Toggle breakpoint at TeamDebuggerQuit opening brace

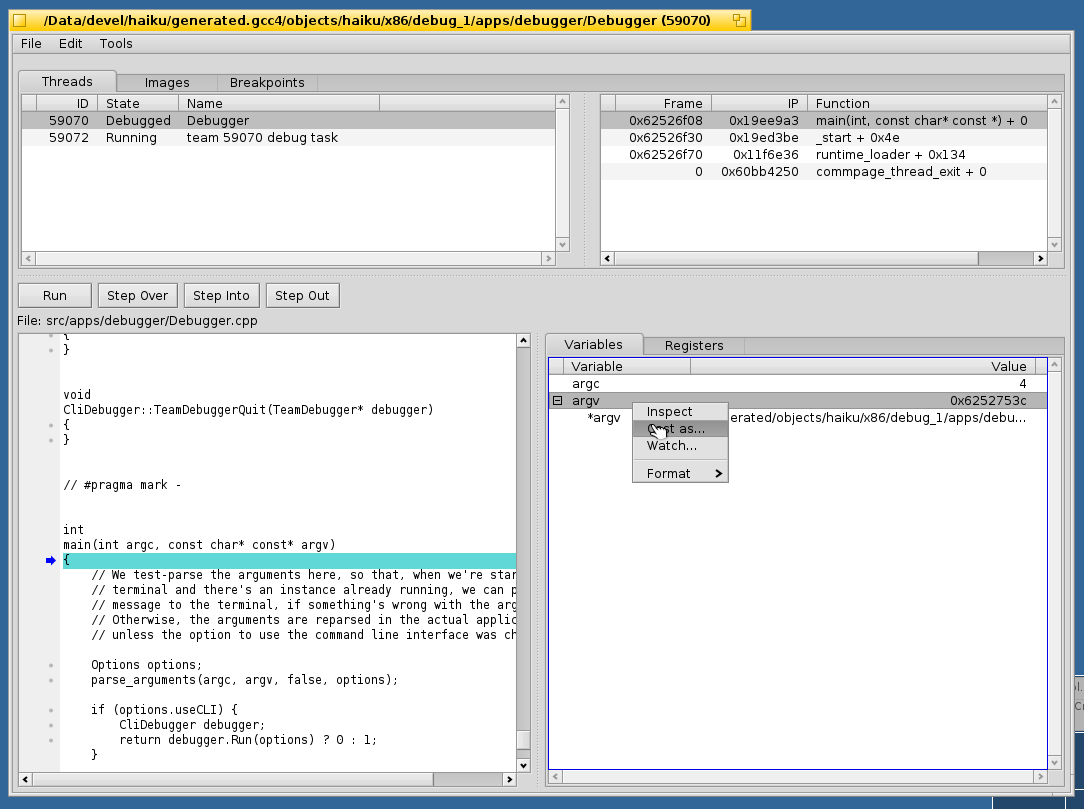pos(50,425)
